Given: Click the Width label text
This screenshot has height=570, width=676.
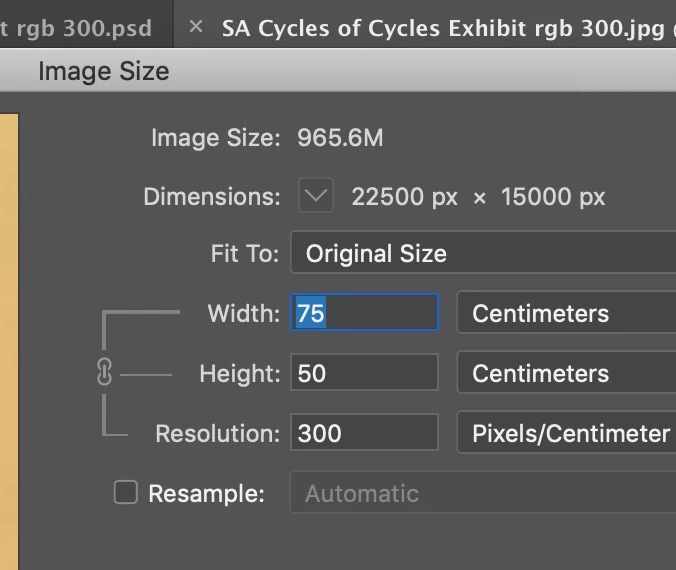Looking at the screenshot, I should click(x=243, y=313).
